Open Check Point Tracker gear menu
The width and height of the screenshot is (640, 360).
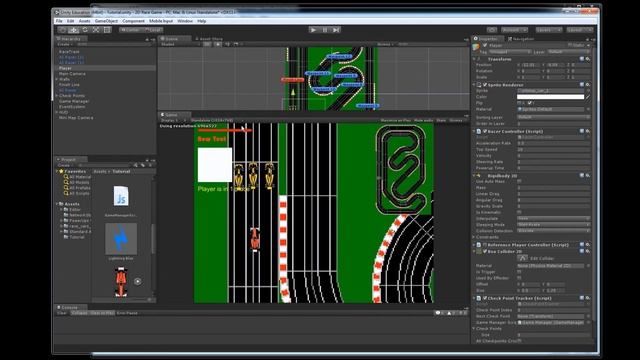click(x=588, y=298)
